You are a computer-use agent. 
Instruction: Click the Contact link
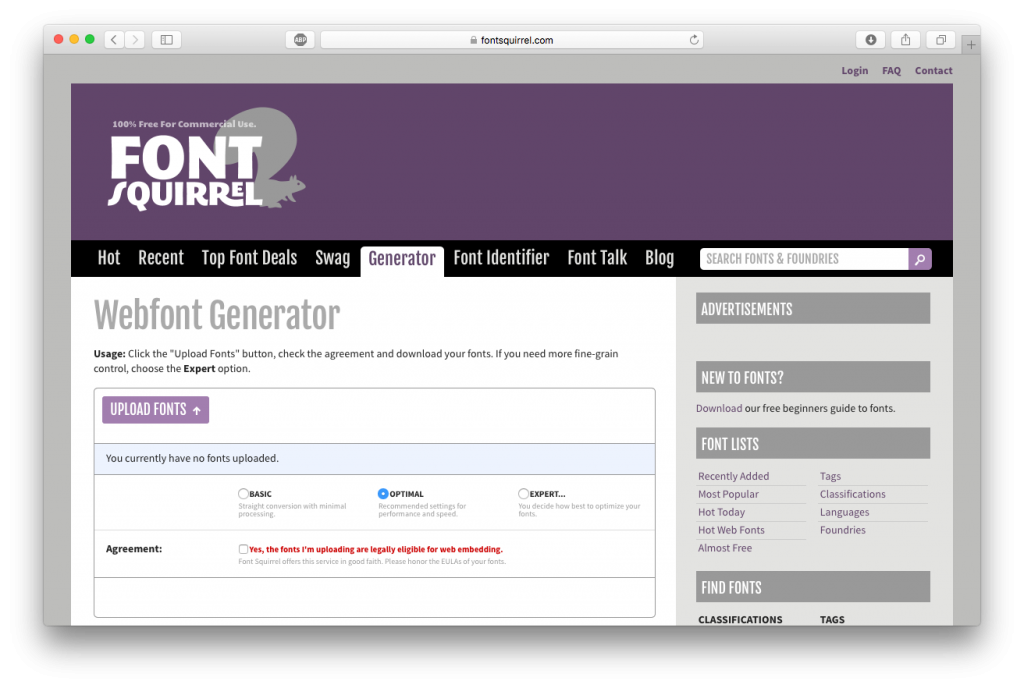click(x=933, y=70)
